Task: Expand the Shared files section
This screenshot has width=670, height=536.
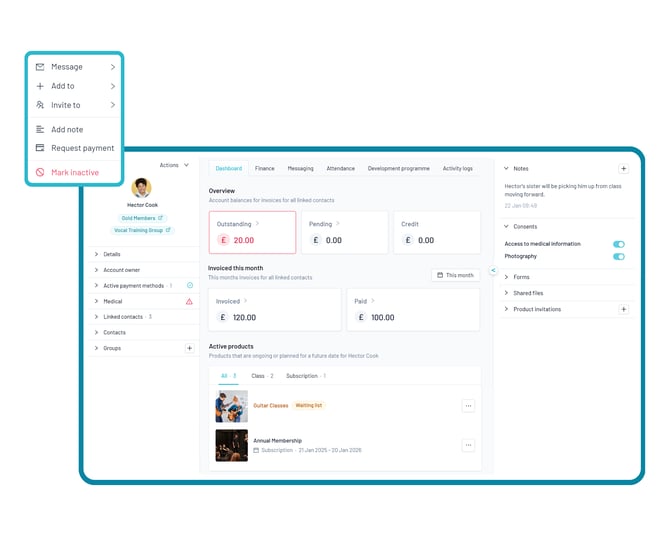Action: 529,293
